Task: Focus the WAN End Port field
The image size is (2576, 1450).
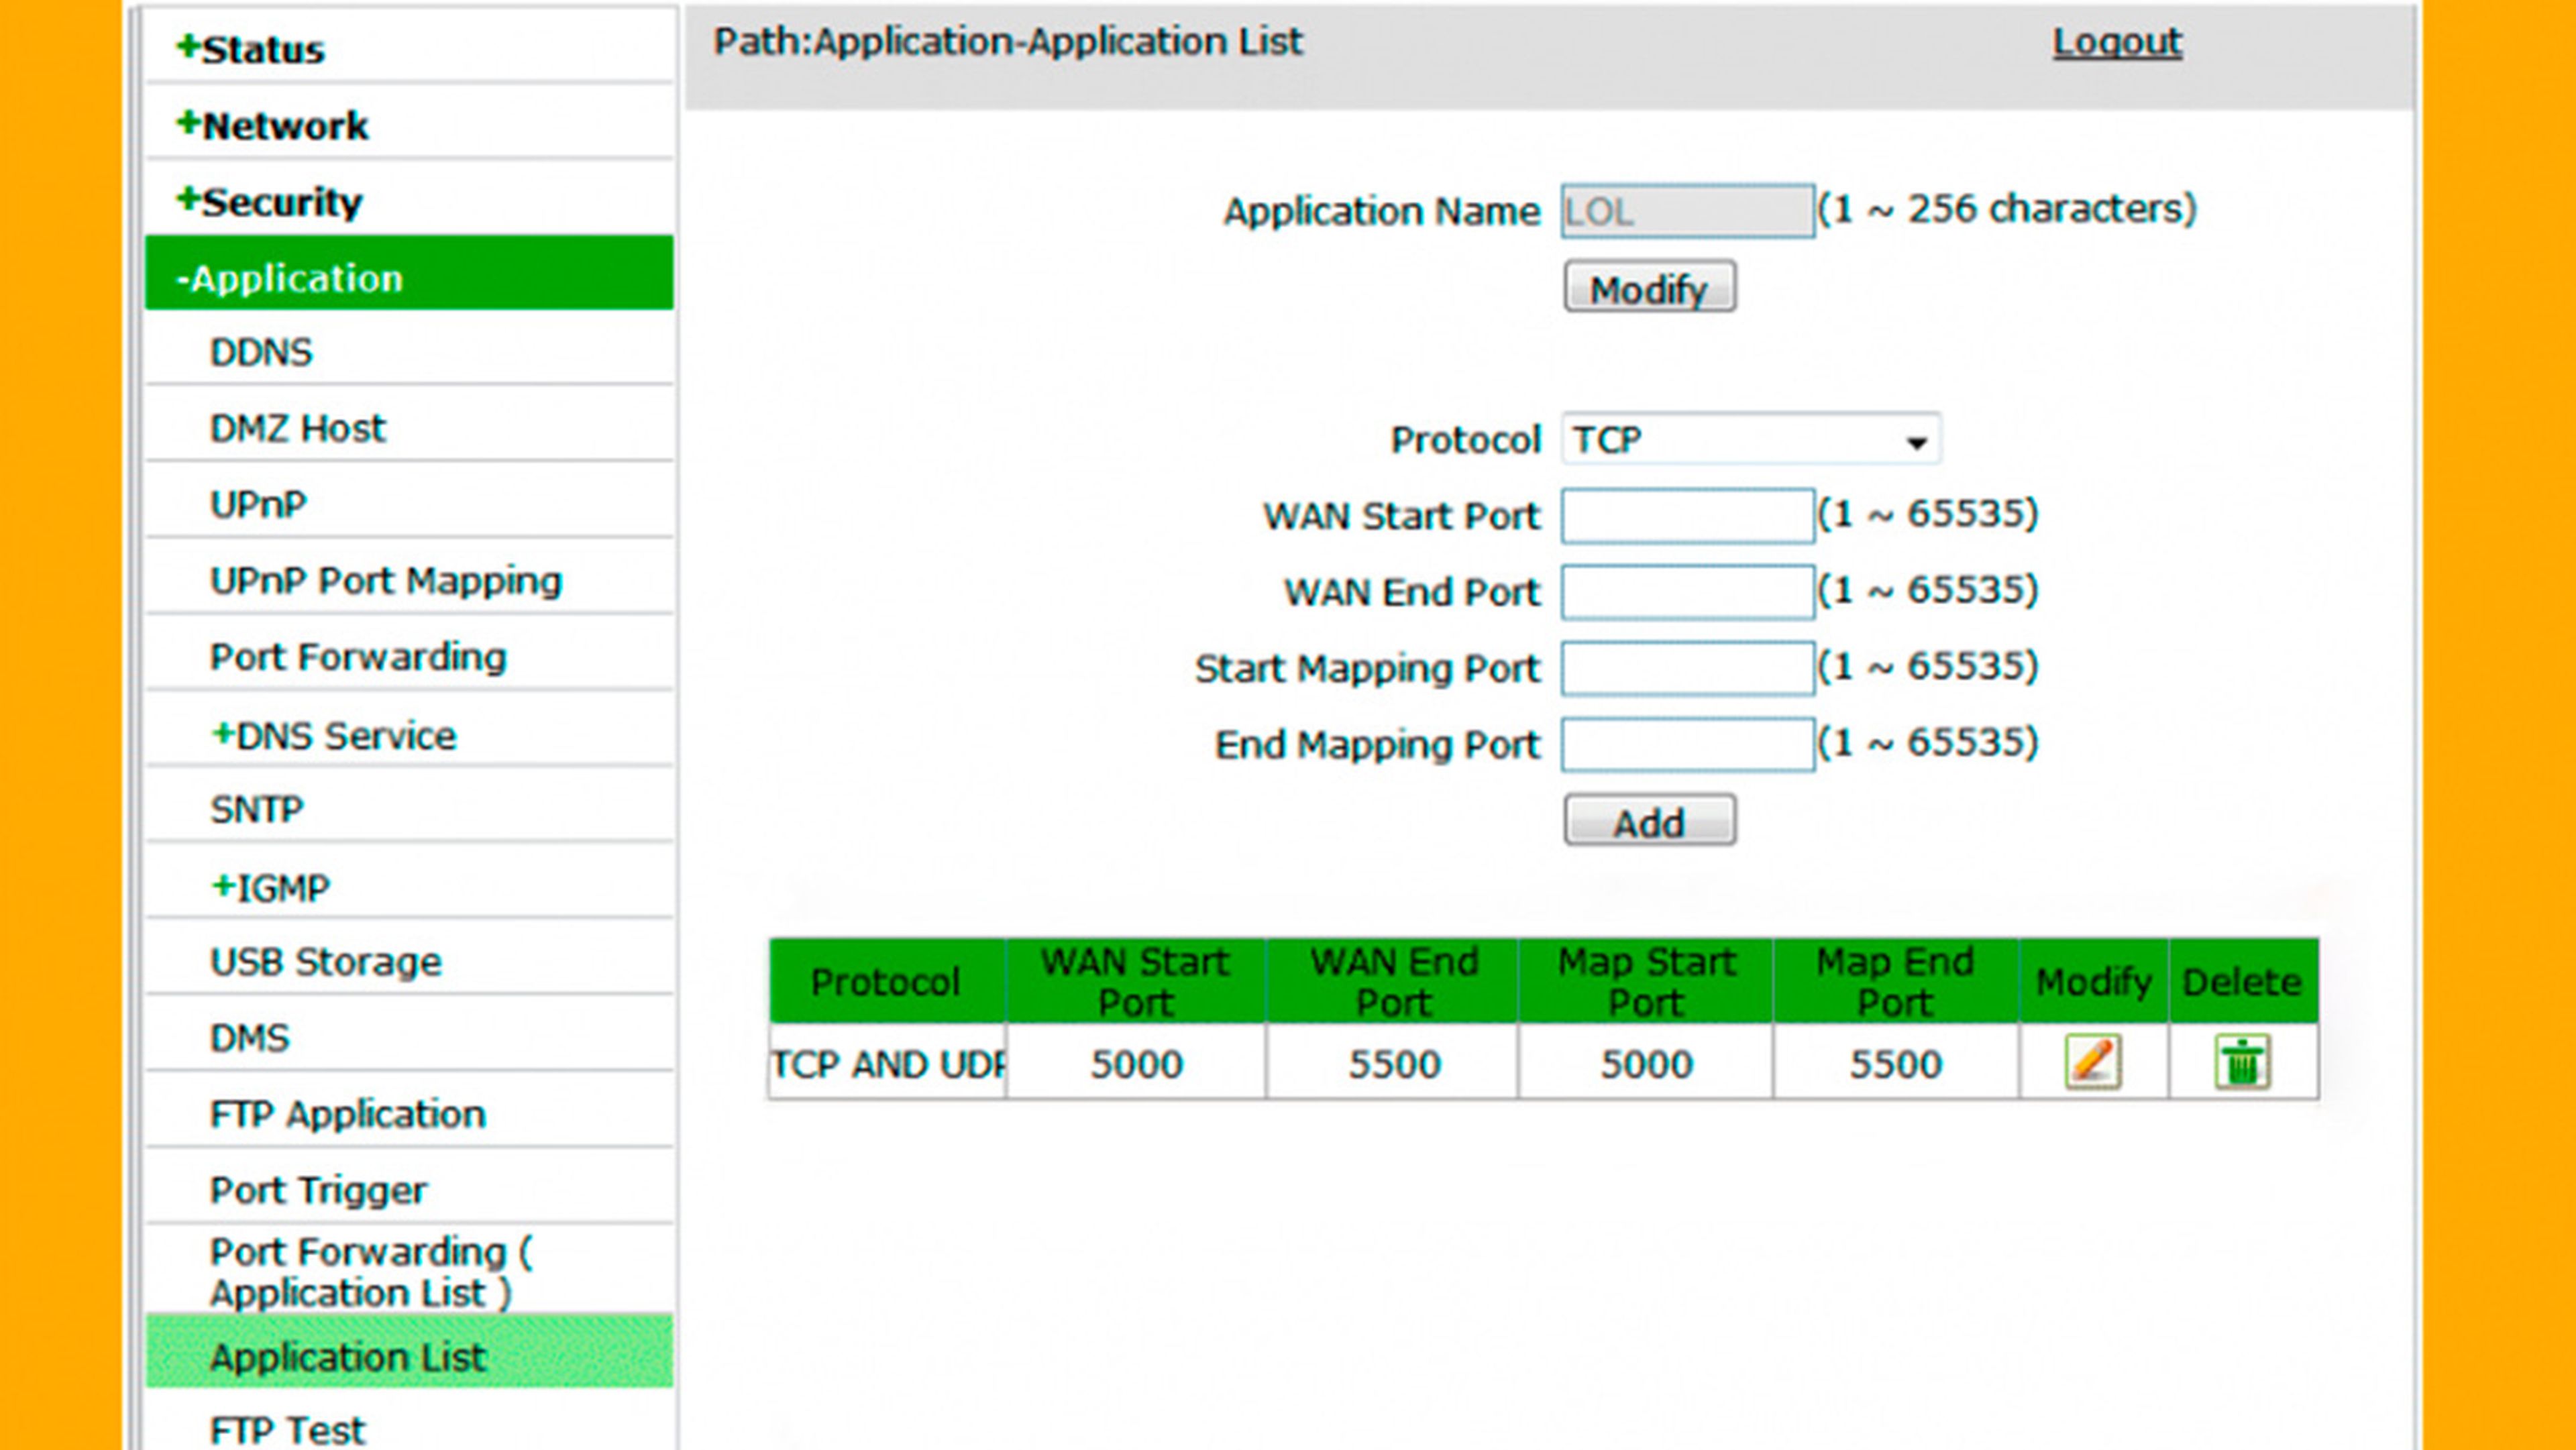Action: (1688, 592)
